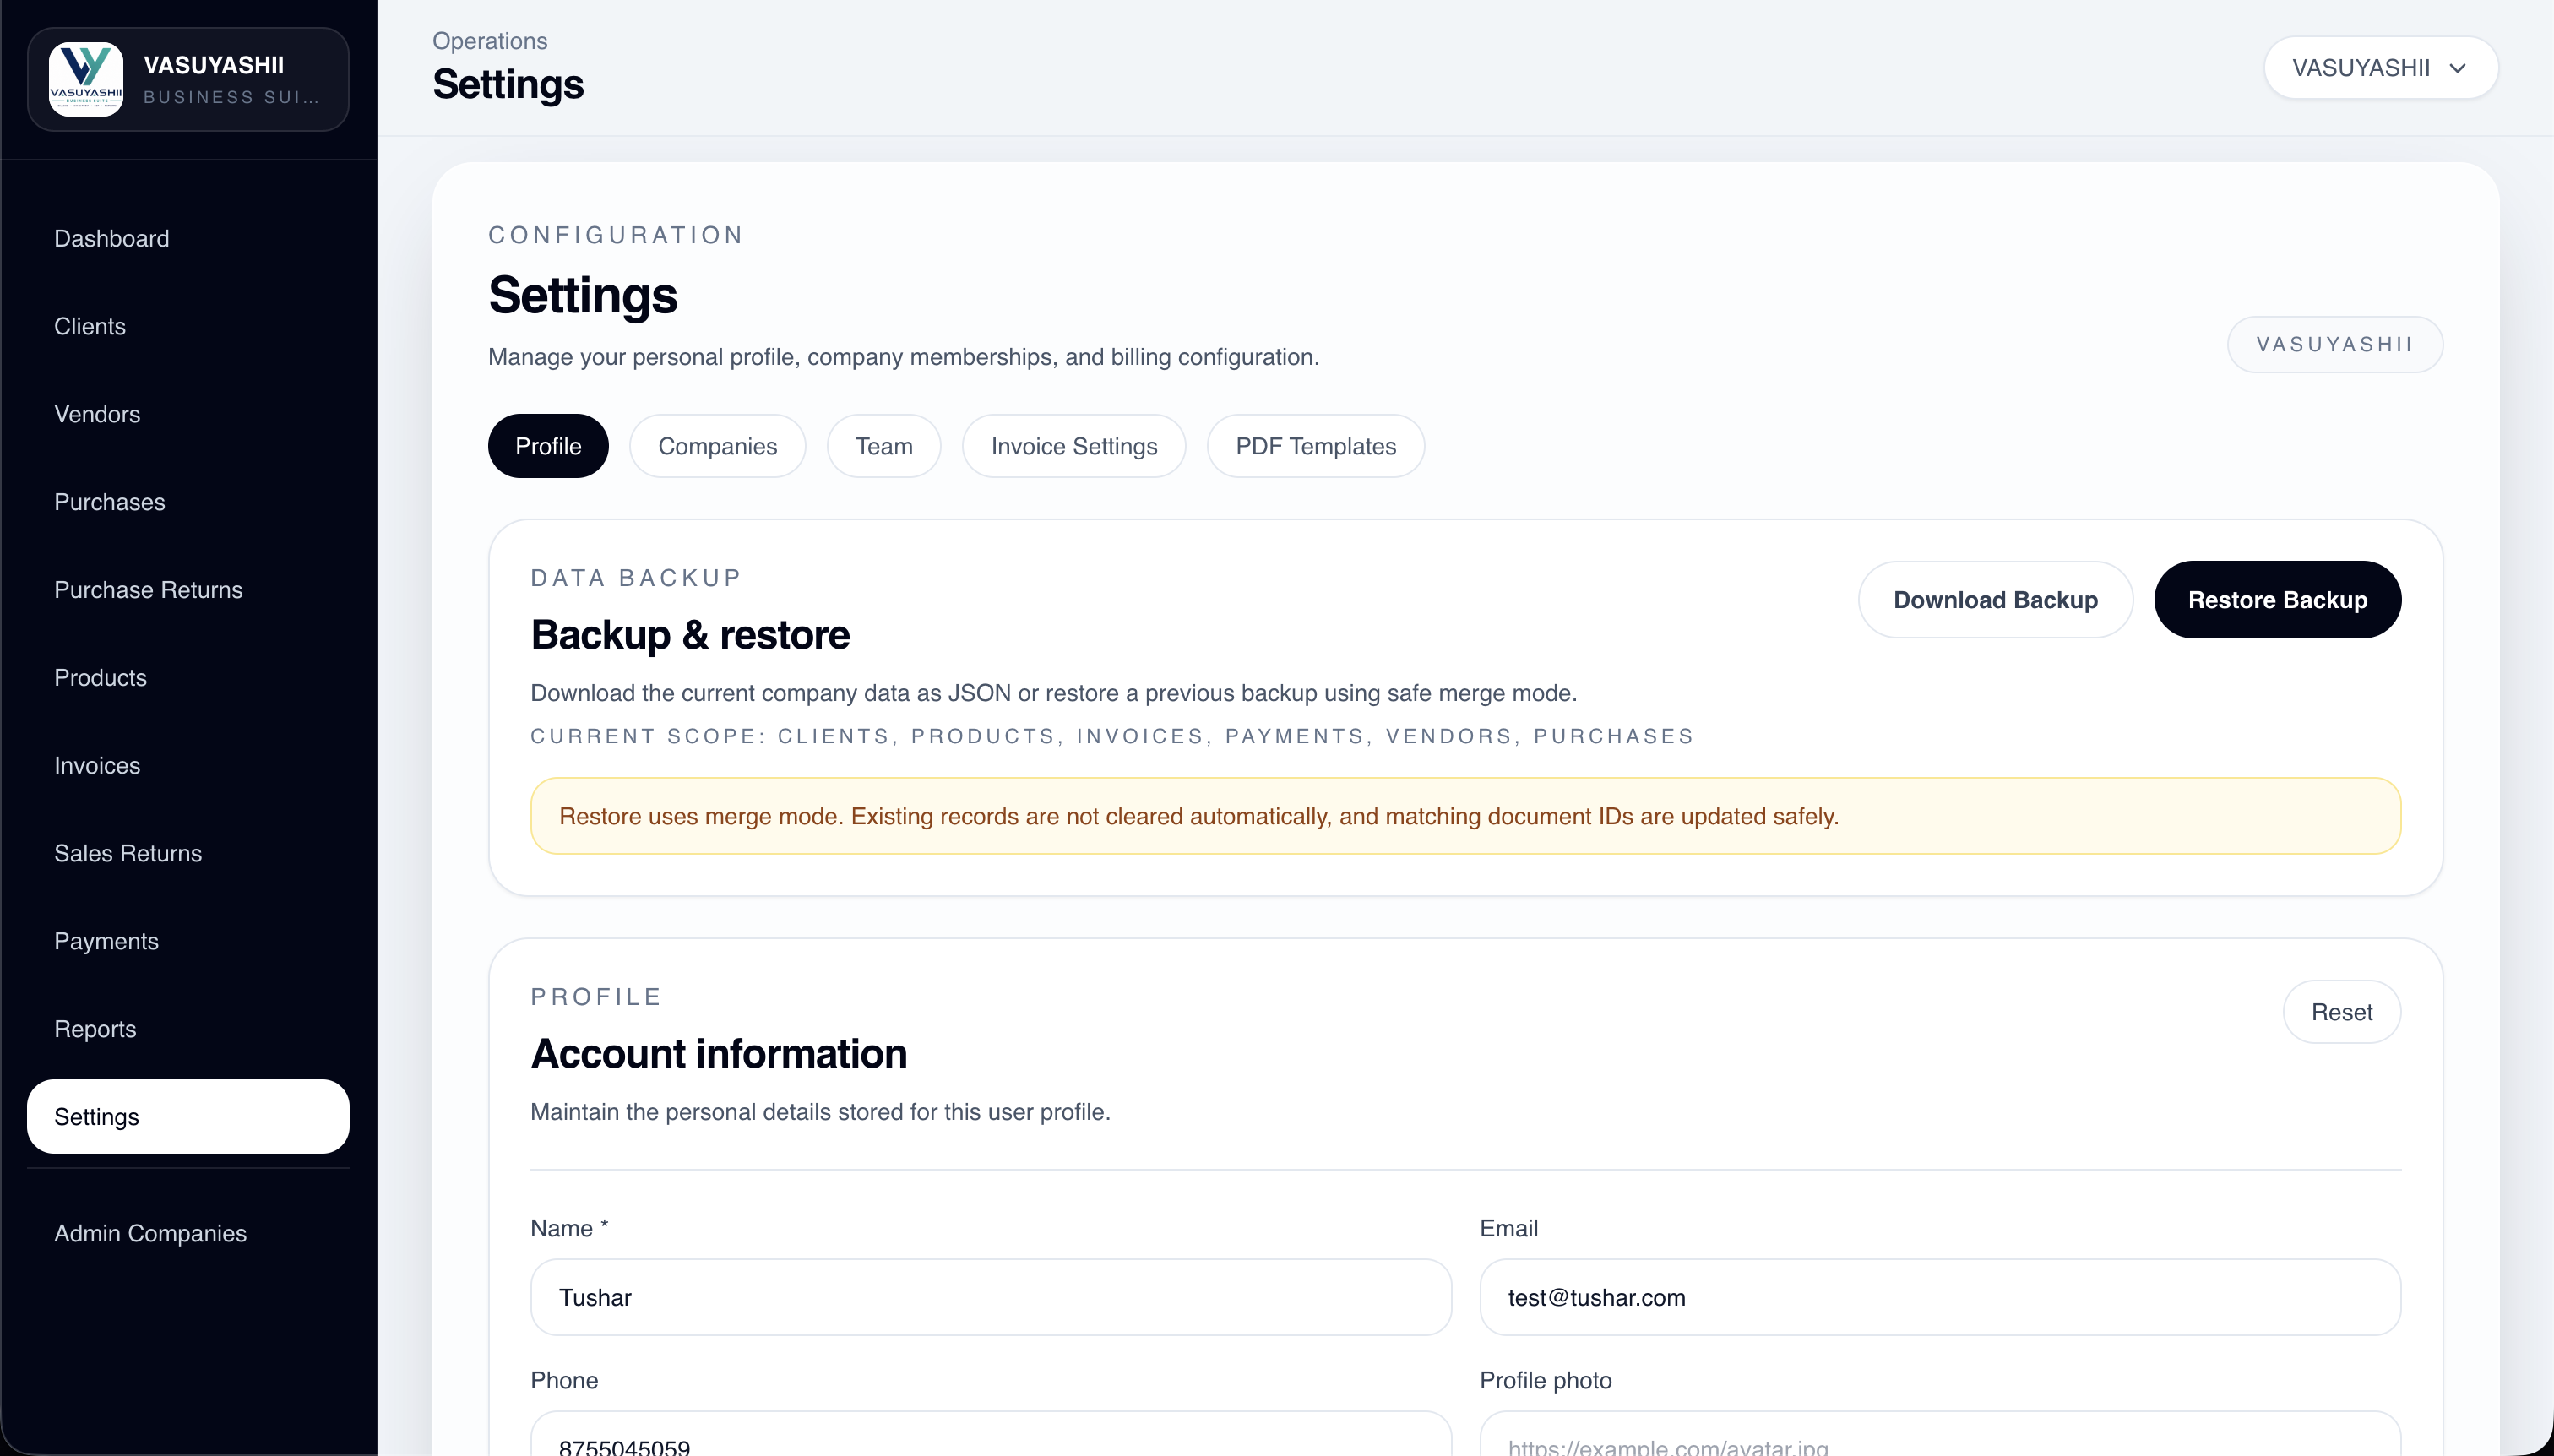
Task: Click the Profile photo URL field
Action: point(1940,1434)
